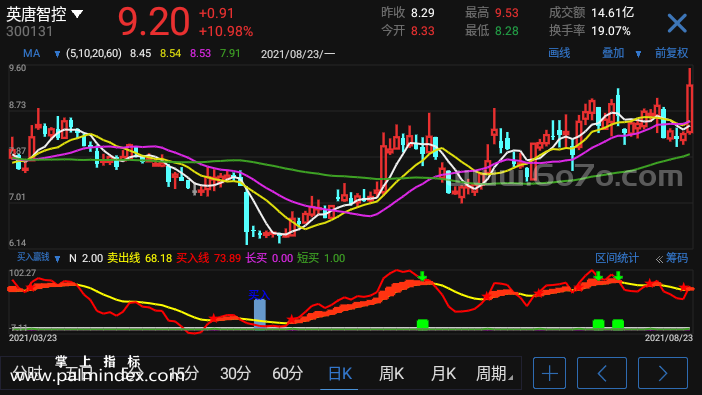Screen dimensions: 702x395
Task: Close the chart with the blue X
Action: point(676,23)
